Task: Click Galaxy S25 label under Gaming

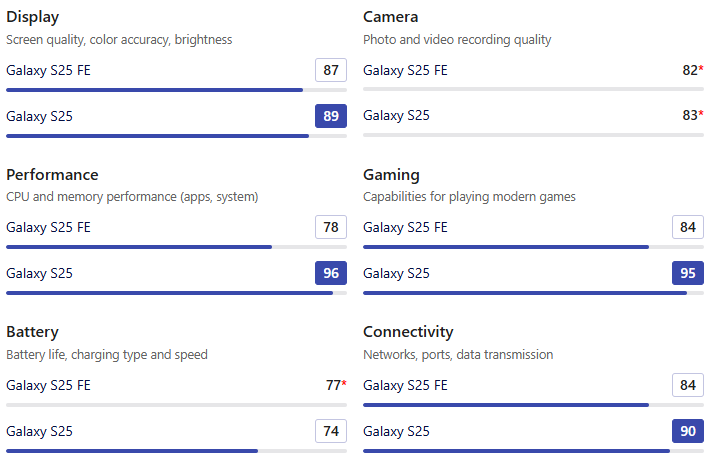Action: [396, 274]
